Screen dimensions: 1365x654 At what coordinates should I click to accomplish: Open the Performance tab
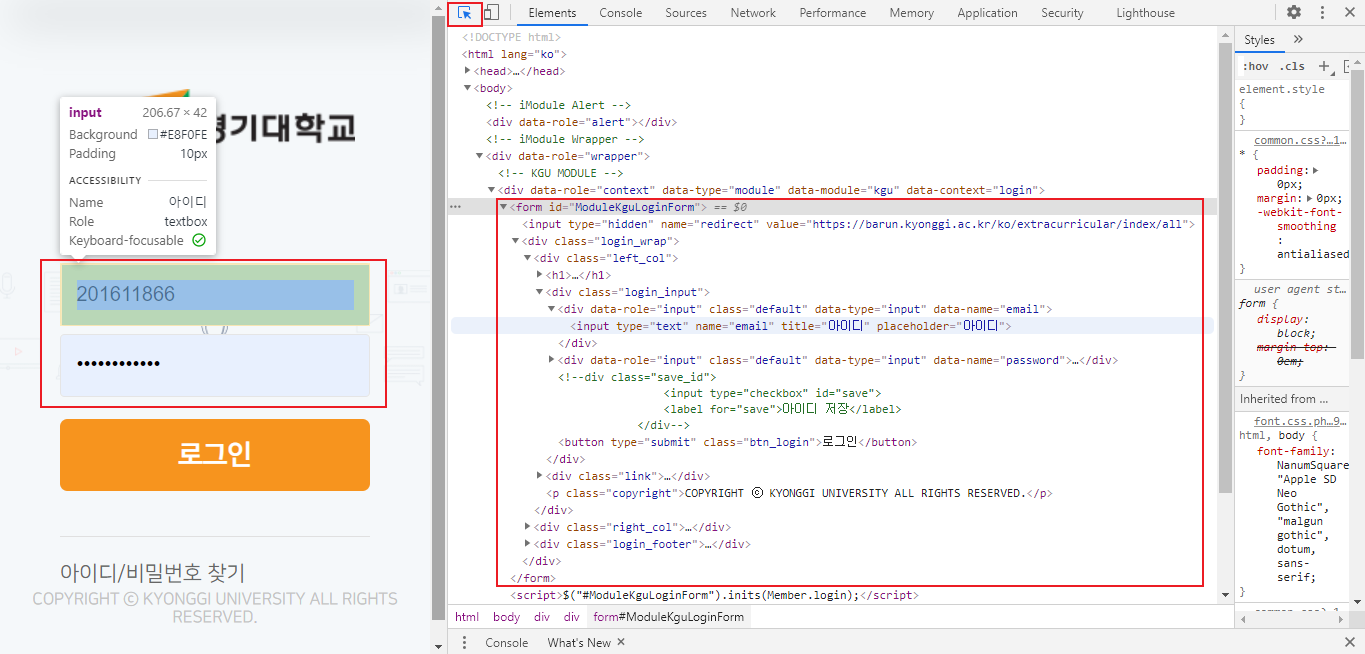point(833,13)
